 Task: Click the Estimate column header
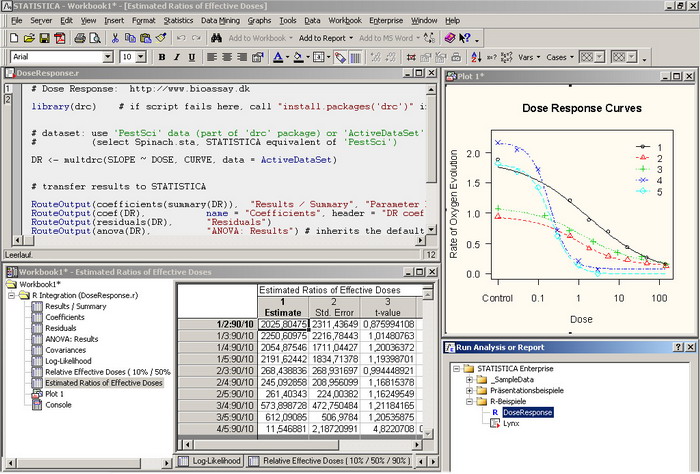[283, 308]
